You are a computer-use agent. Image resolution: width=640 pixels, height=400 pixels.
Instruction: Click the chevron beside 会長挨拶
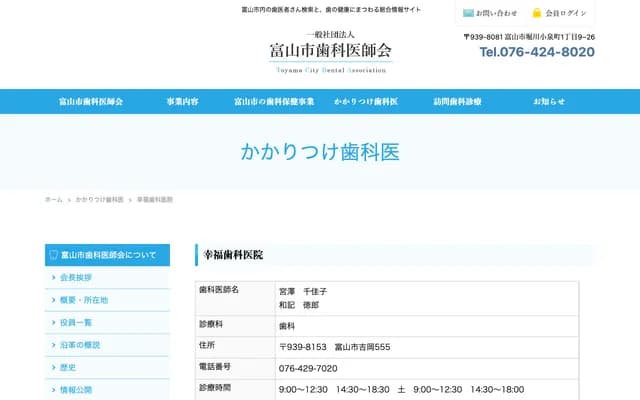[x=53, y=277]
